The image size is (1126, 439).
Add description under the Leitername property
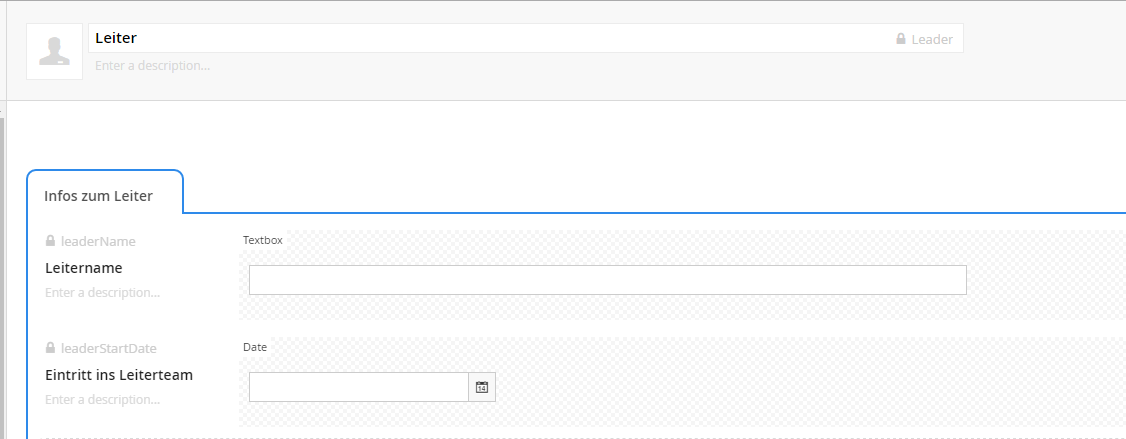point(103,292)
